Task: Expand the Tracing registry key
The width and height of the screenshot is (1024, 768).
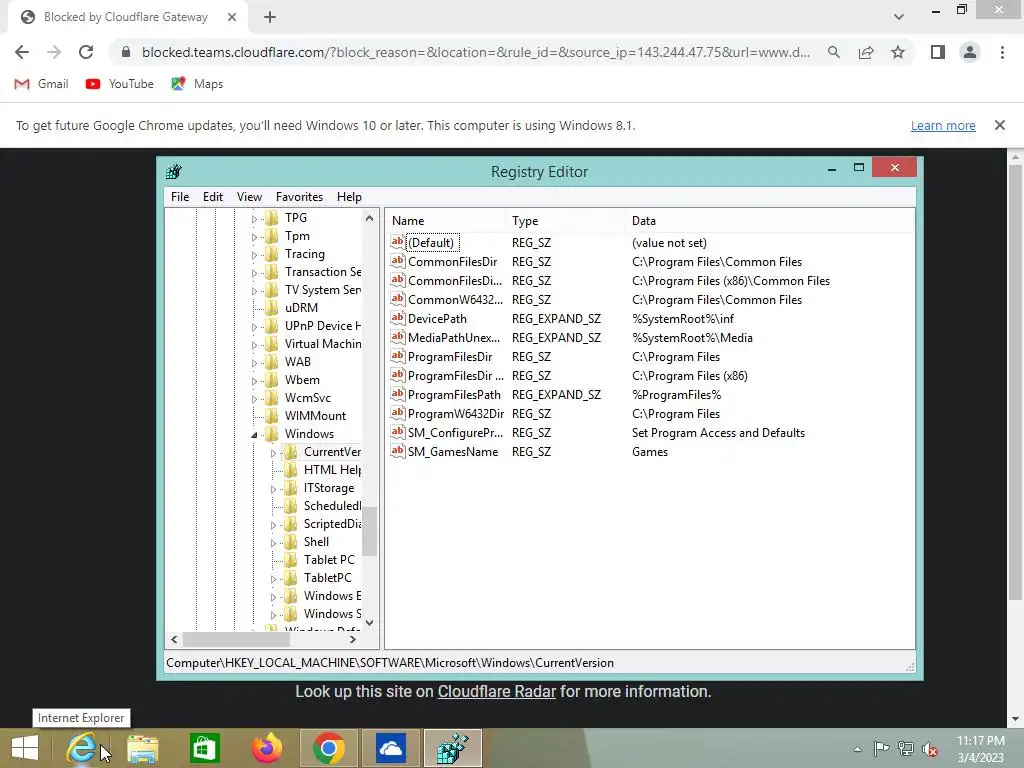Action: tap(255, 255)
